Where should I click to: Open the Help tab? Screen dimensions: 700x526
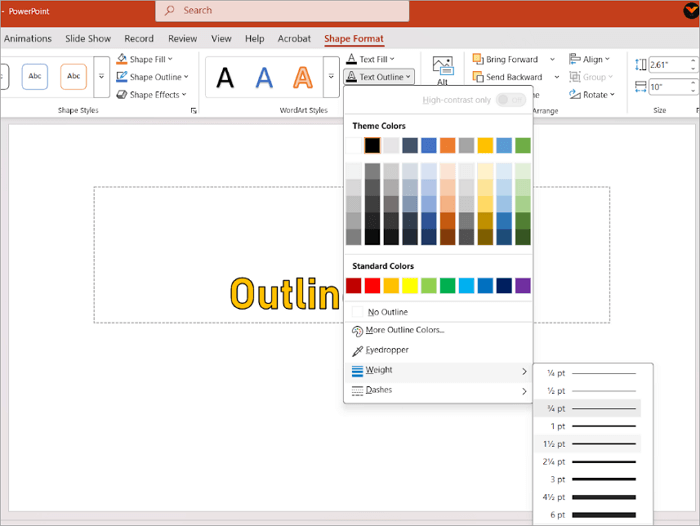(x=254, y=38)
